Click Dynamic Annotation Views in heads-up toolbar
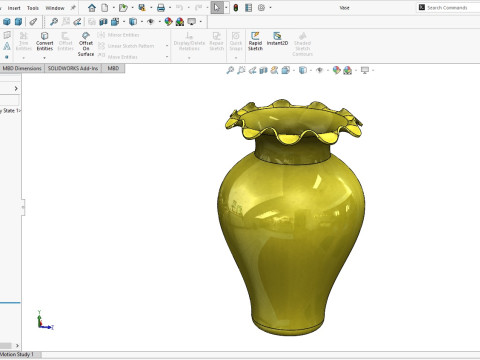Image resolution: width=480 pixels, height=360 pixels. pos(274,70)
